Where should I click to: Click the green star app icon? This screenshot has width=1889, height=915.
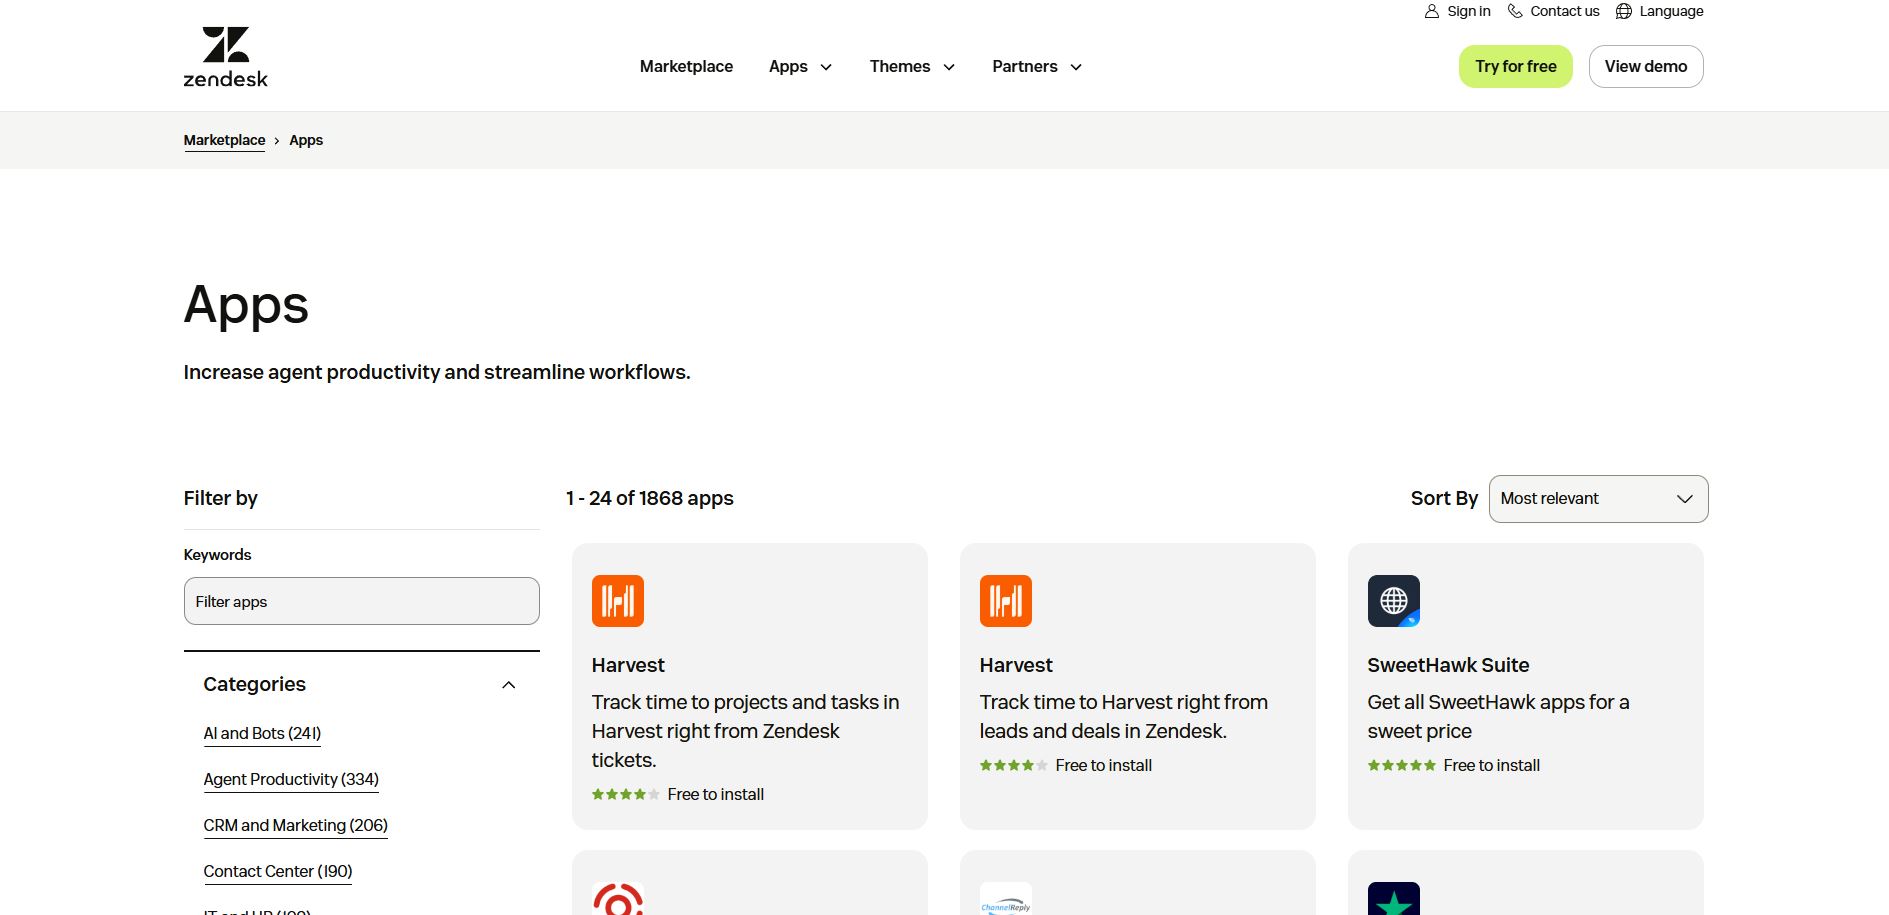[x=1394, y=899]
